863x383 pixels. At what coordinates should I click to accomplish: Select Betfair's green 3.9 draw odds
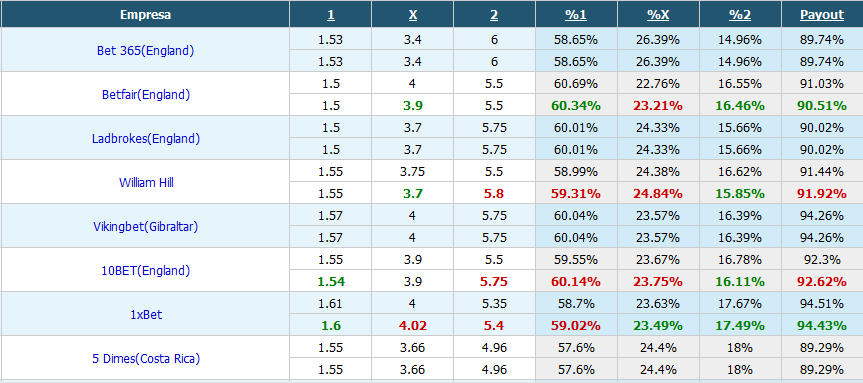click(413, 106)
